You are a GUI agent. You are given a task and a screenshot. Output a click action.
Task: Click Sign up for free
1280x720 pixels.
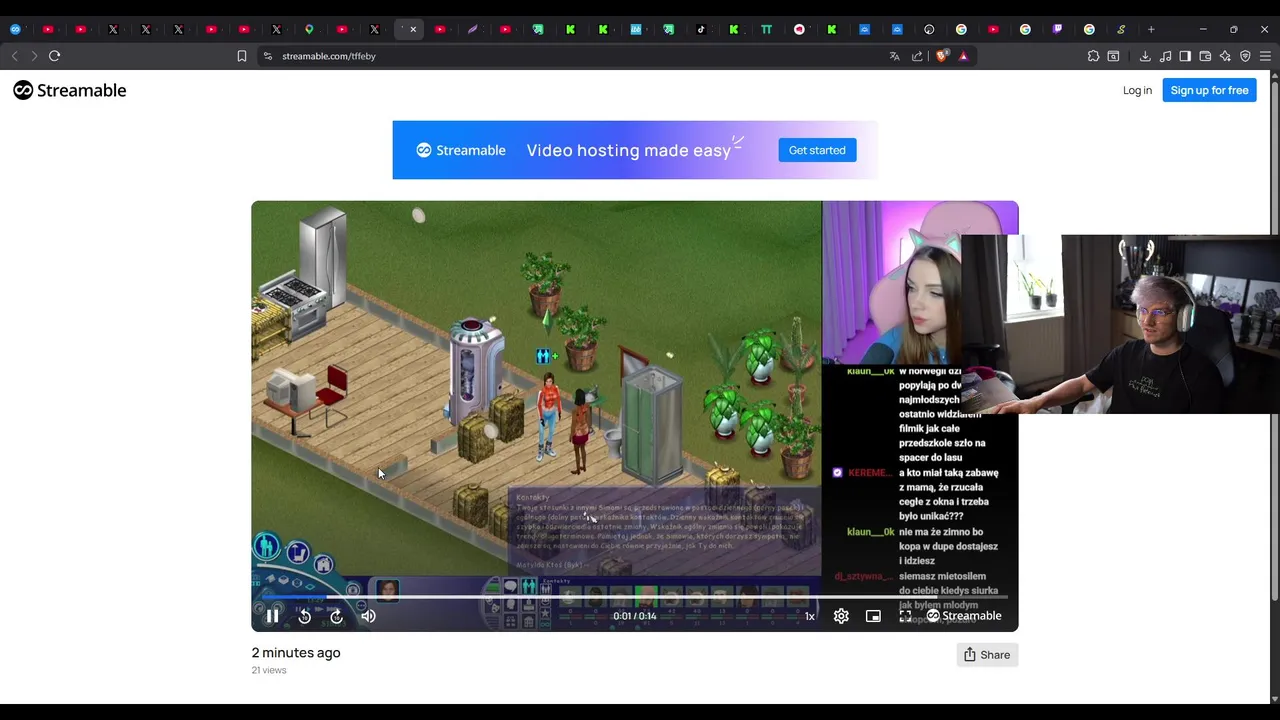tap(1209, 90)
